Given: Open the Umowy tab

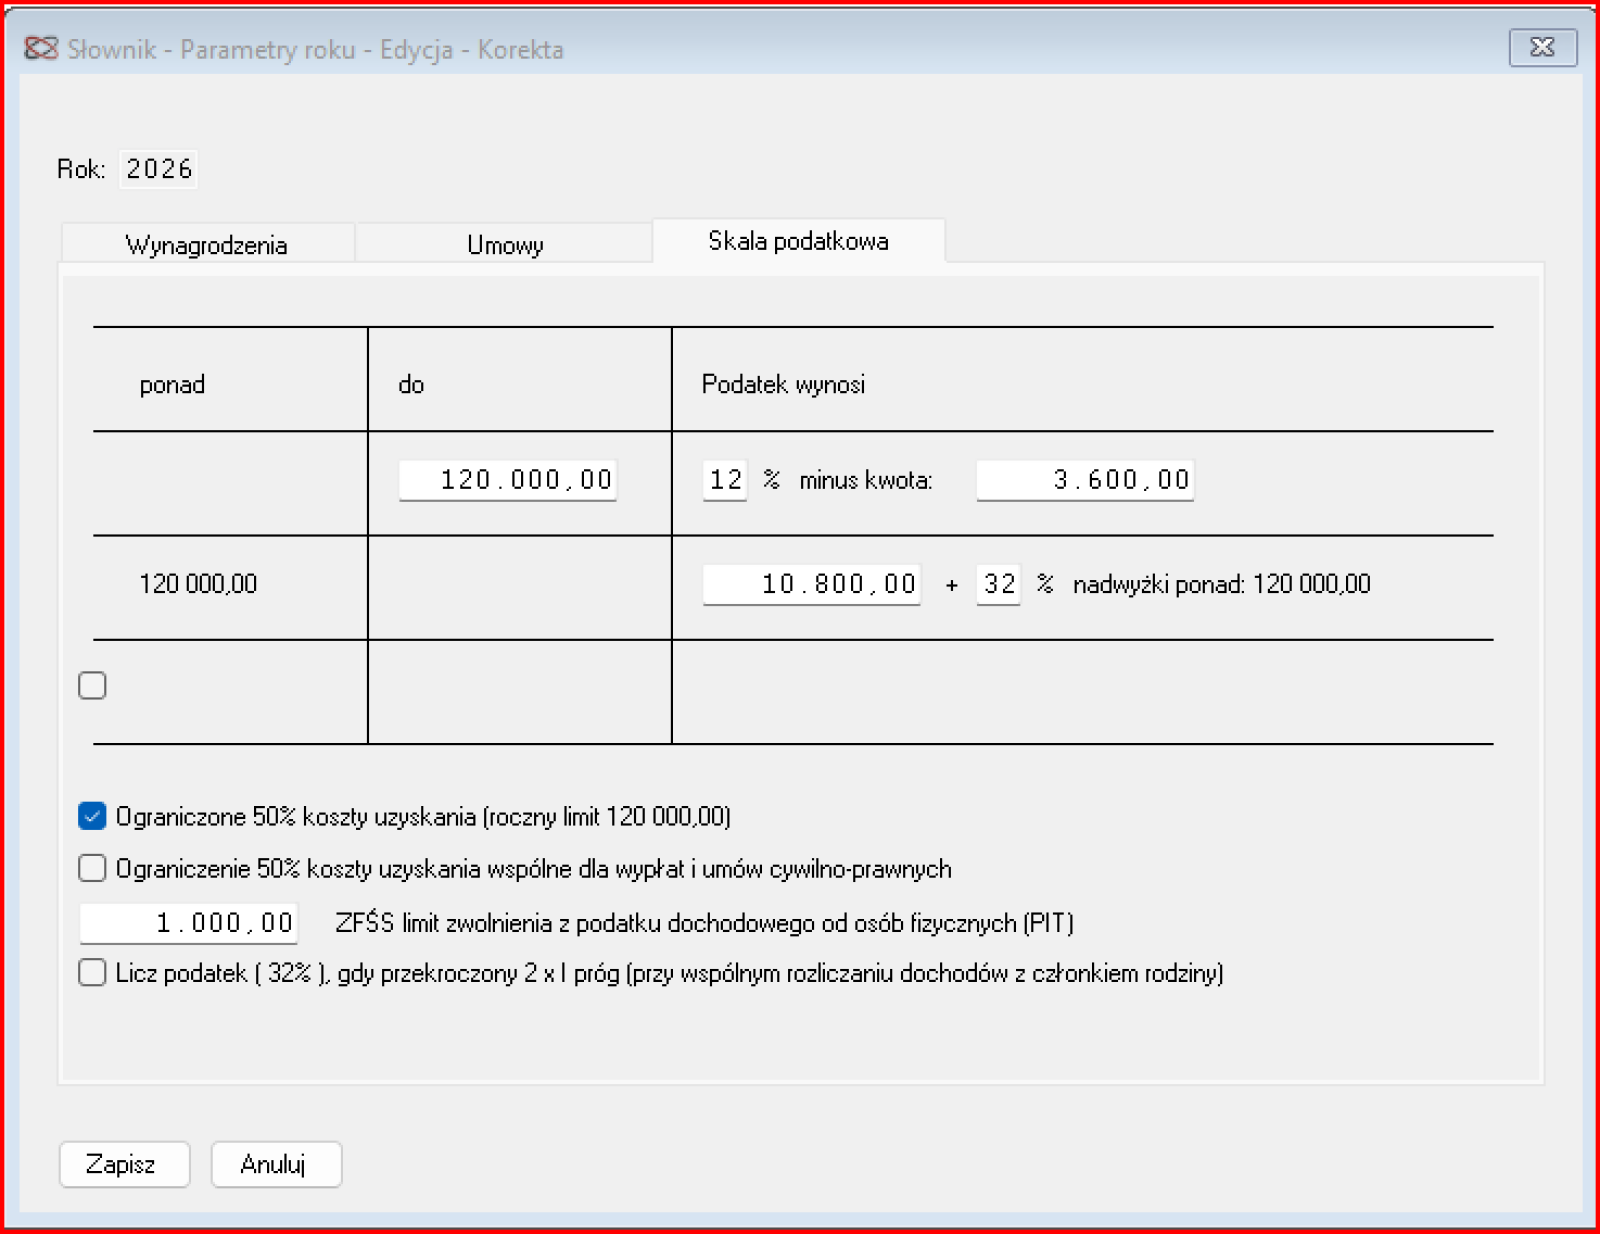Looking at the screenshot, I should click(505, 245).
